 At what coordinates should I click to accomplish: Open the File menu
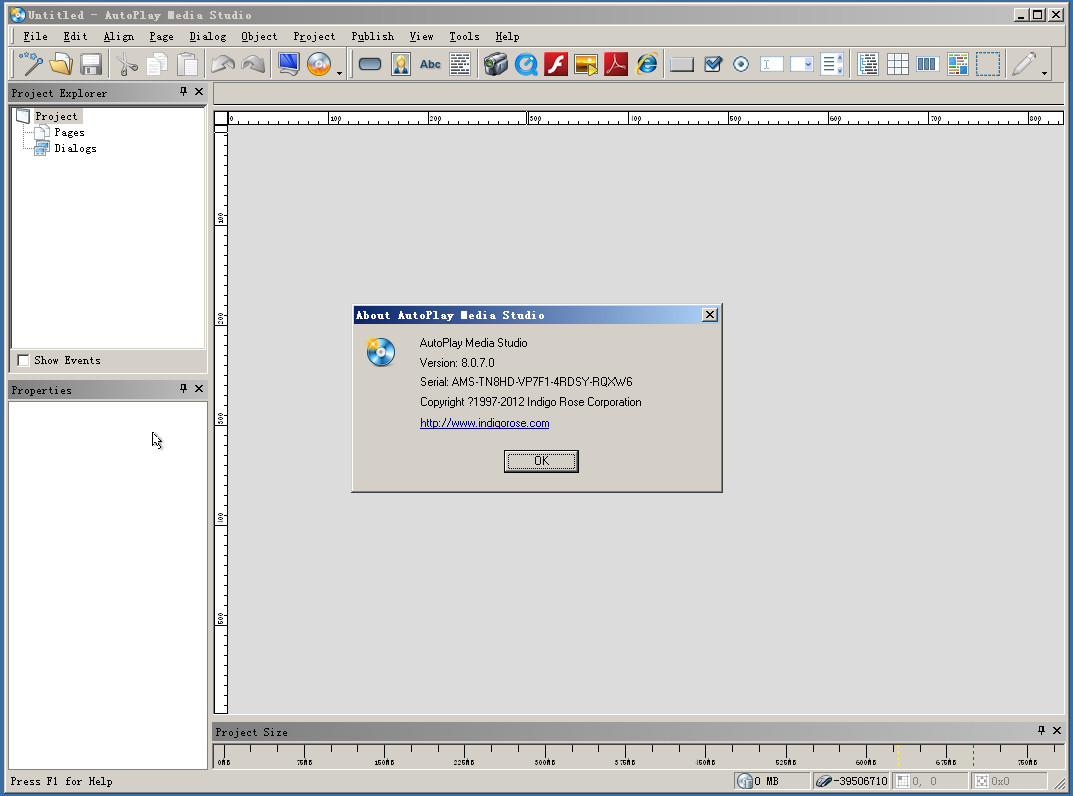click(x=36, y=36)
